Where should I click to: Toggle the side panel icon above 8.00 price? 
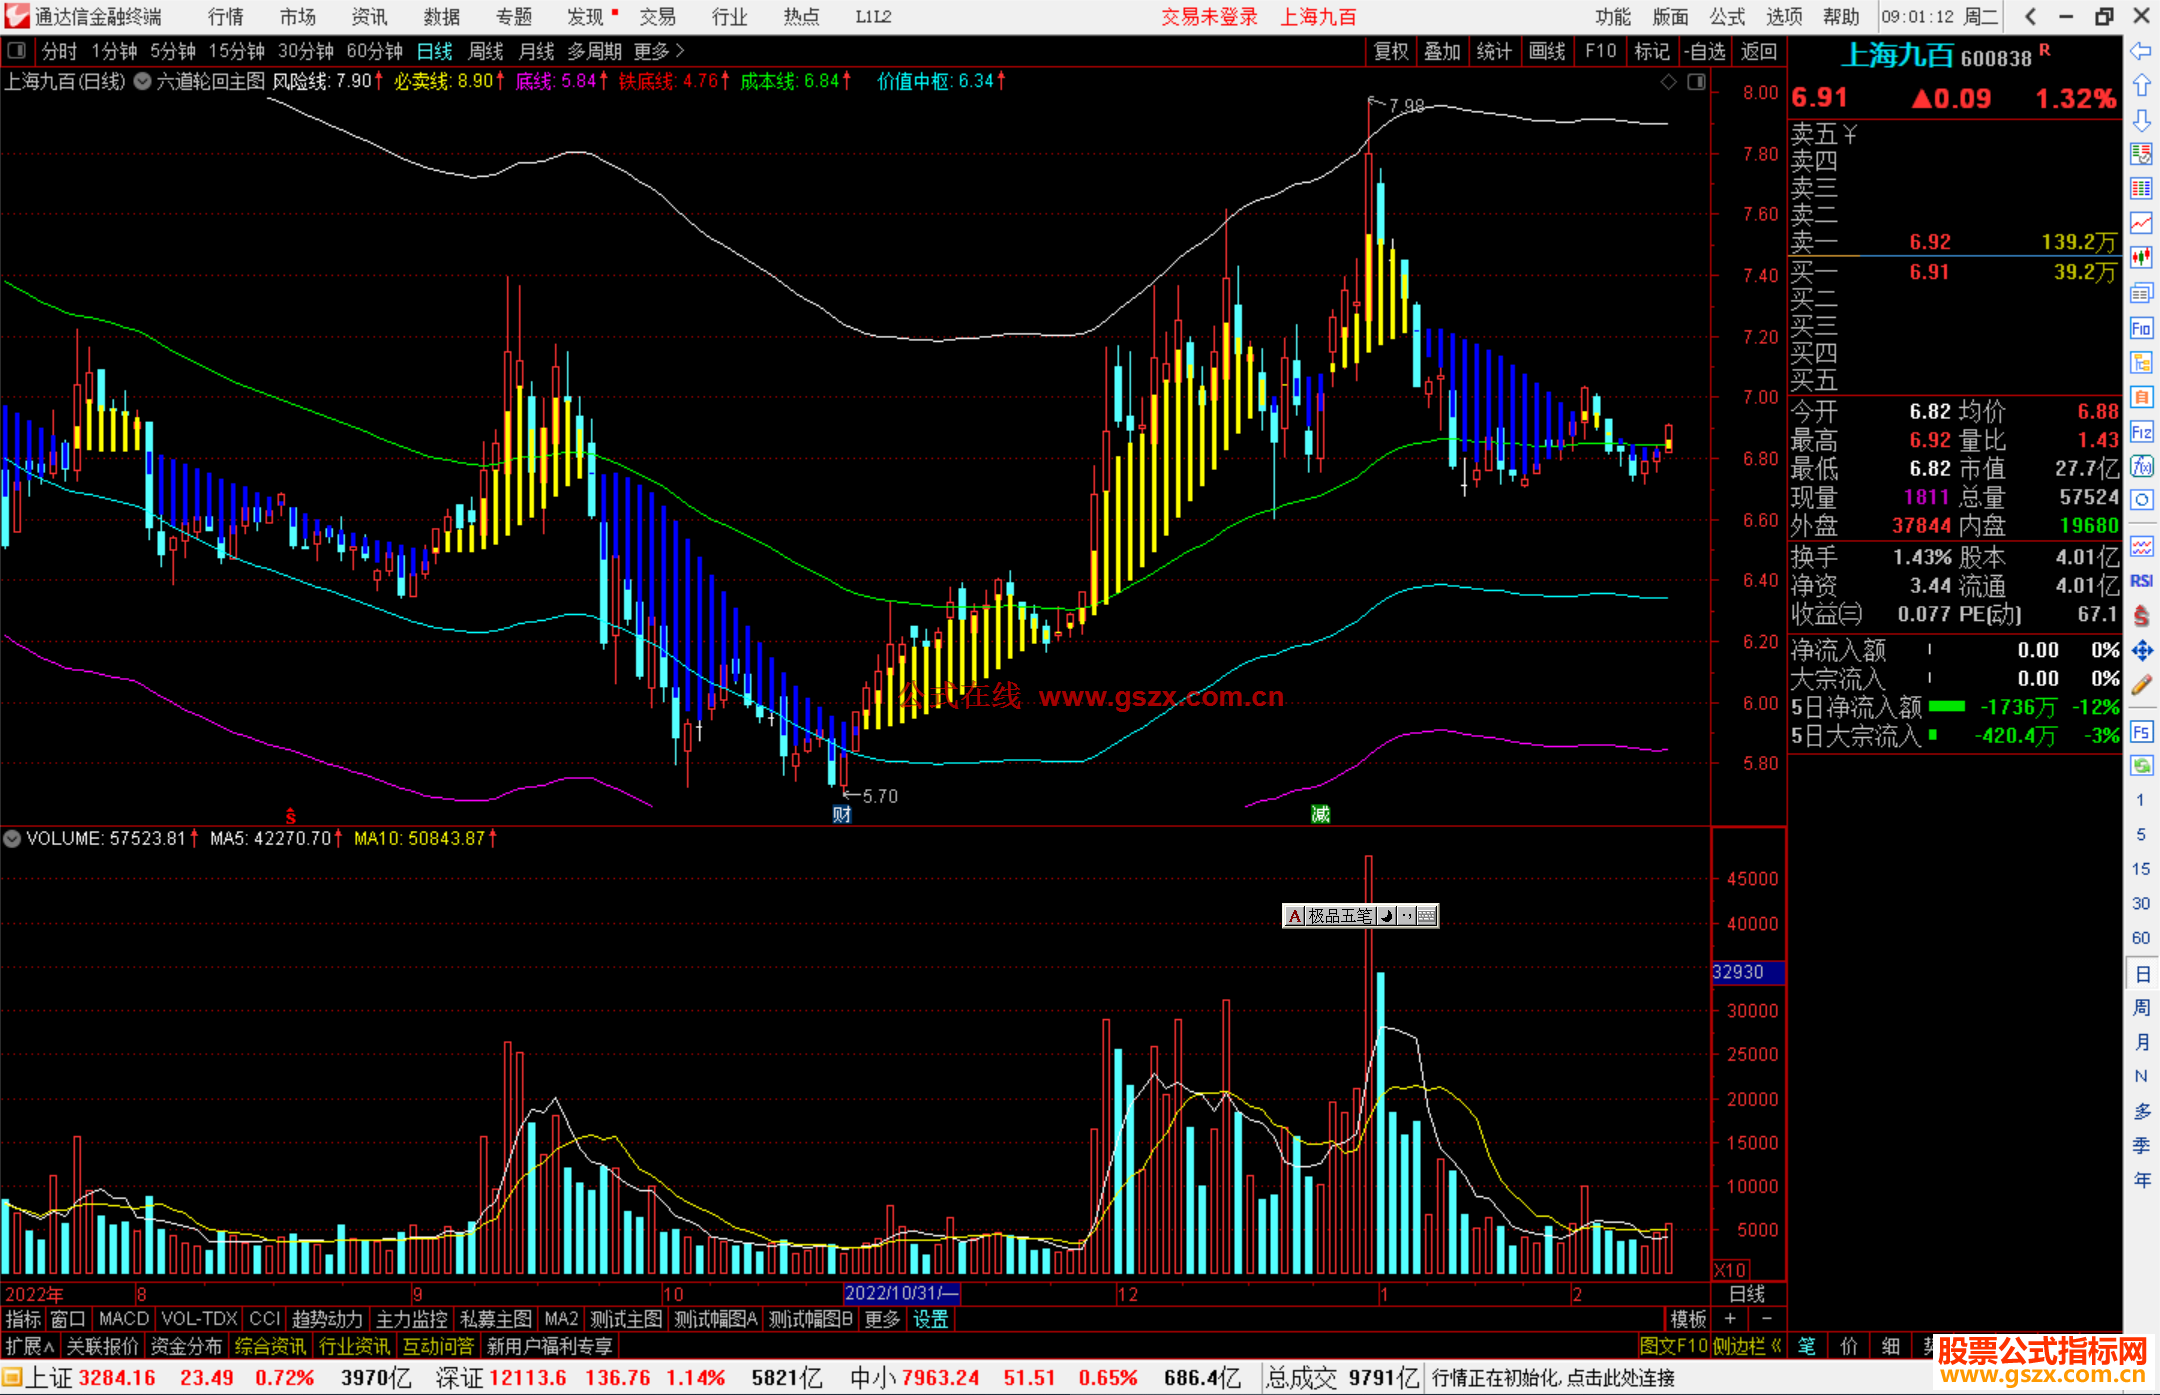(x=1696, y=82)
